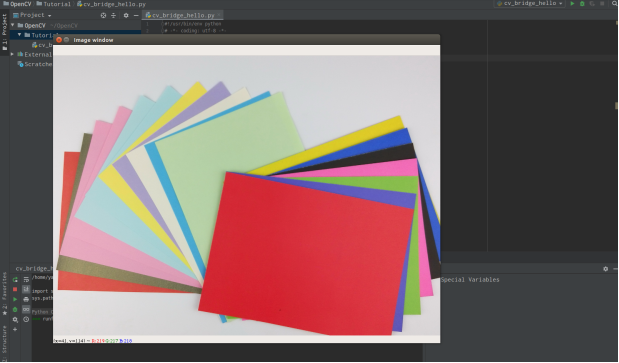
Task: Click the pixel value status bar of the Image window
Action: coord(246,340)
